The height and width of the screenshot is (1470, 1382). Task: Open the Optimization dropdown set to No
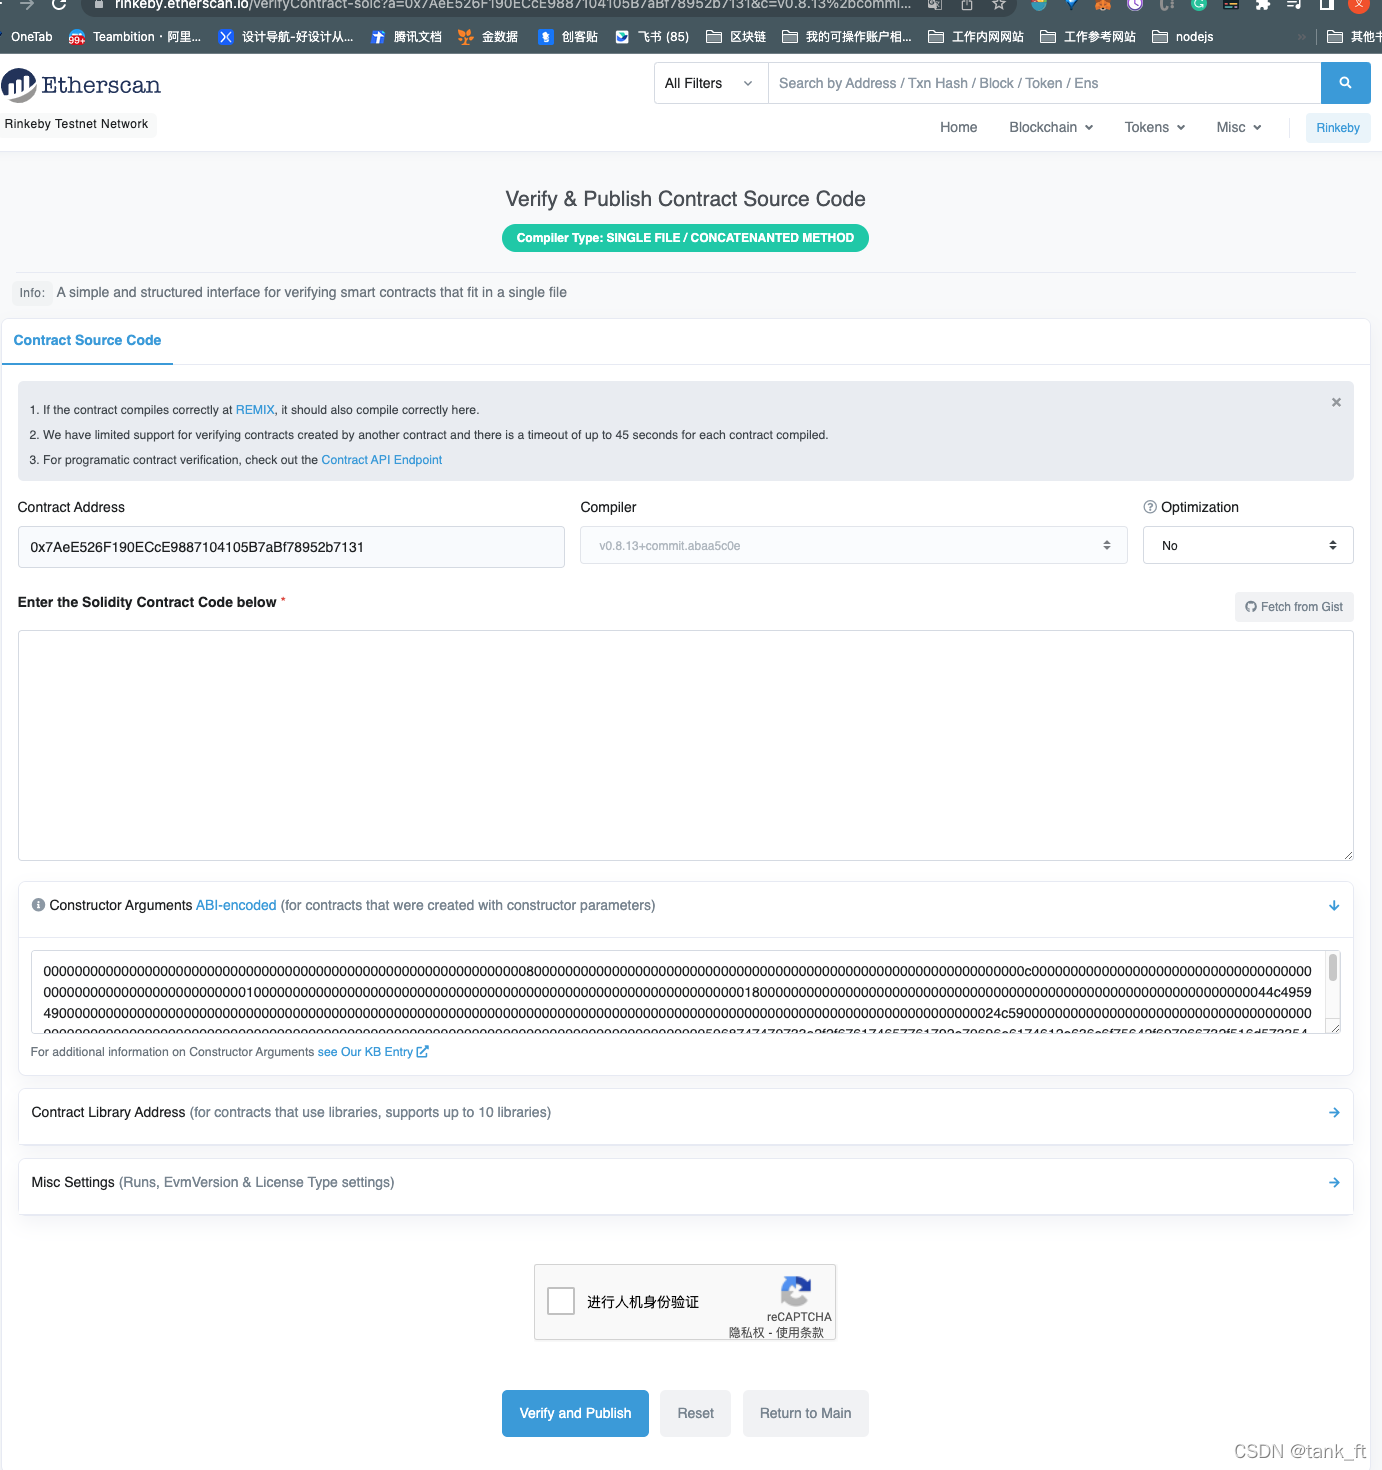pos(1247,545)
